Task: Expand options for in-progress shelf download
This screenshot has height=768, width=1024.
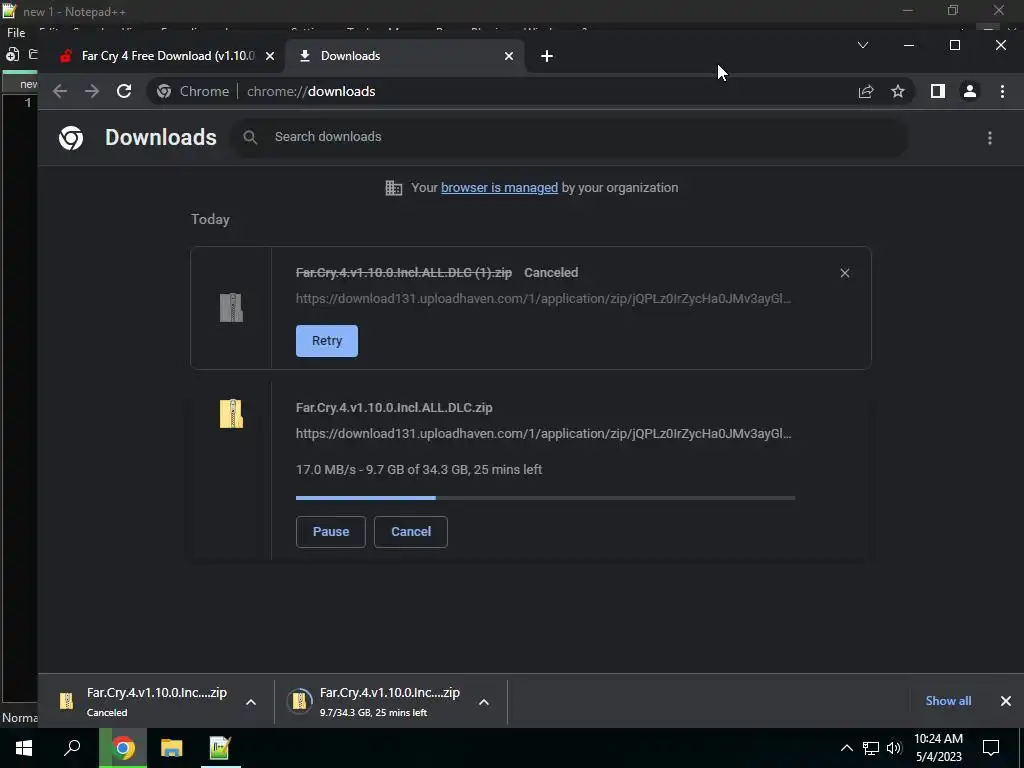Action: [x=484, y=702]
